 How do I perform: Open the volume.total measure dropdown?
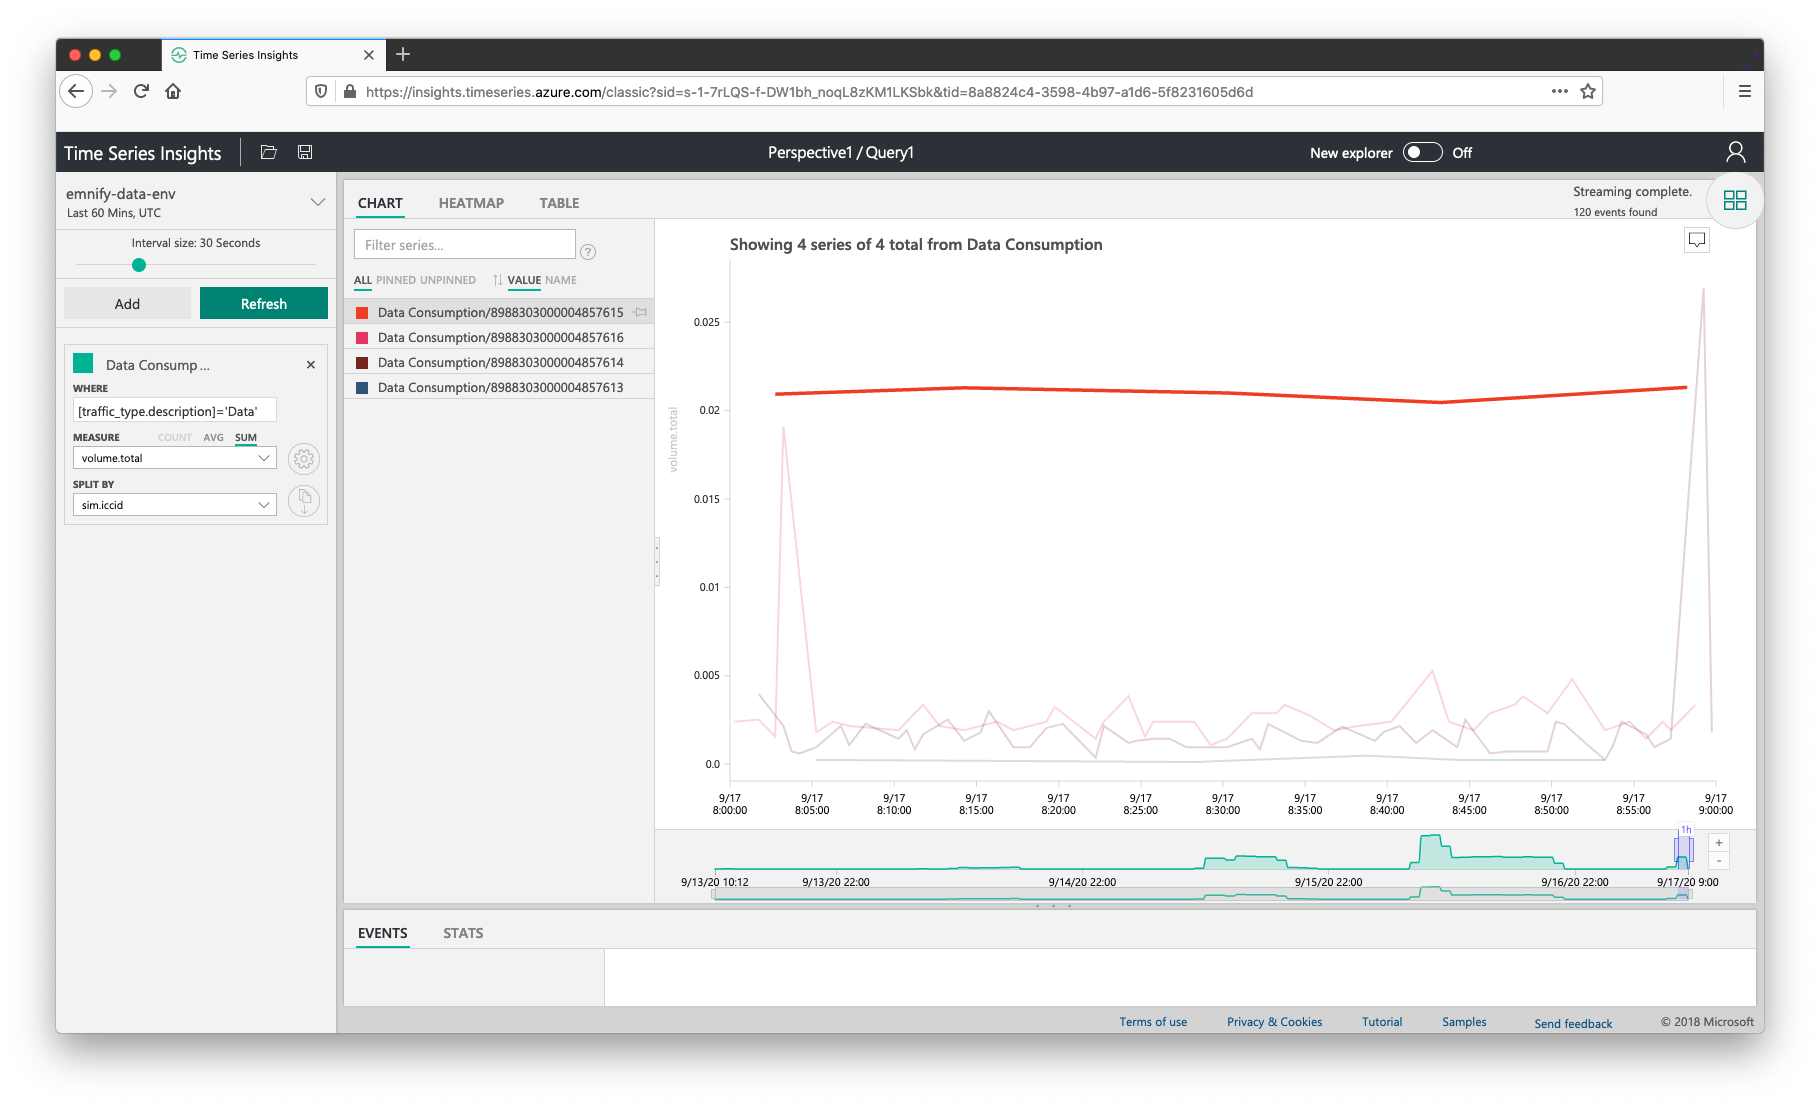[175, 458]
